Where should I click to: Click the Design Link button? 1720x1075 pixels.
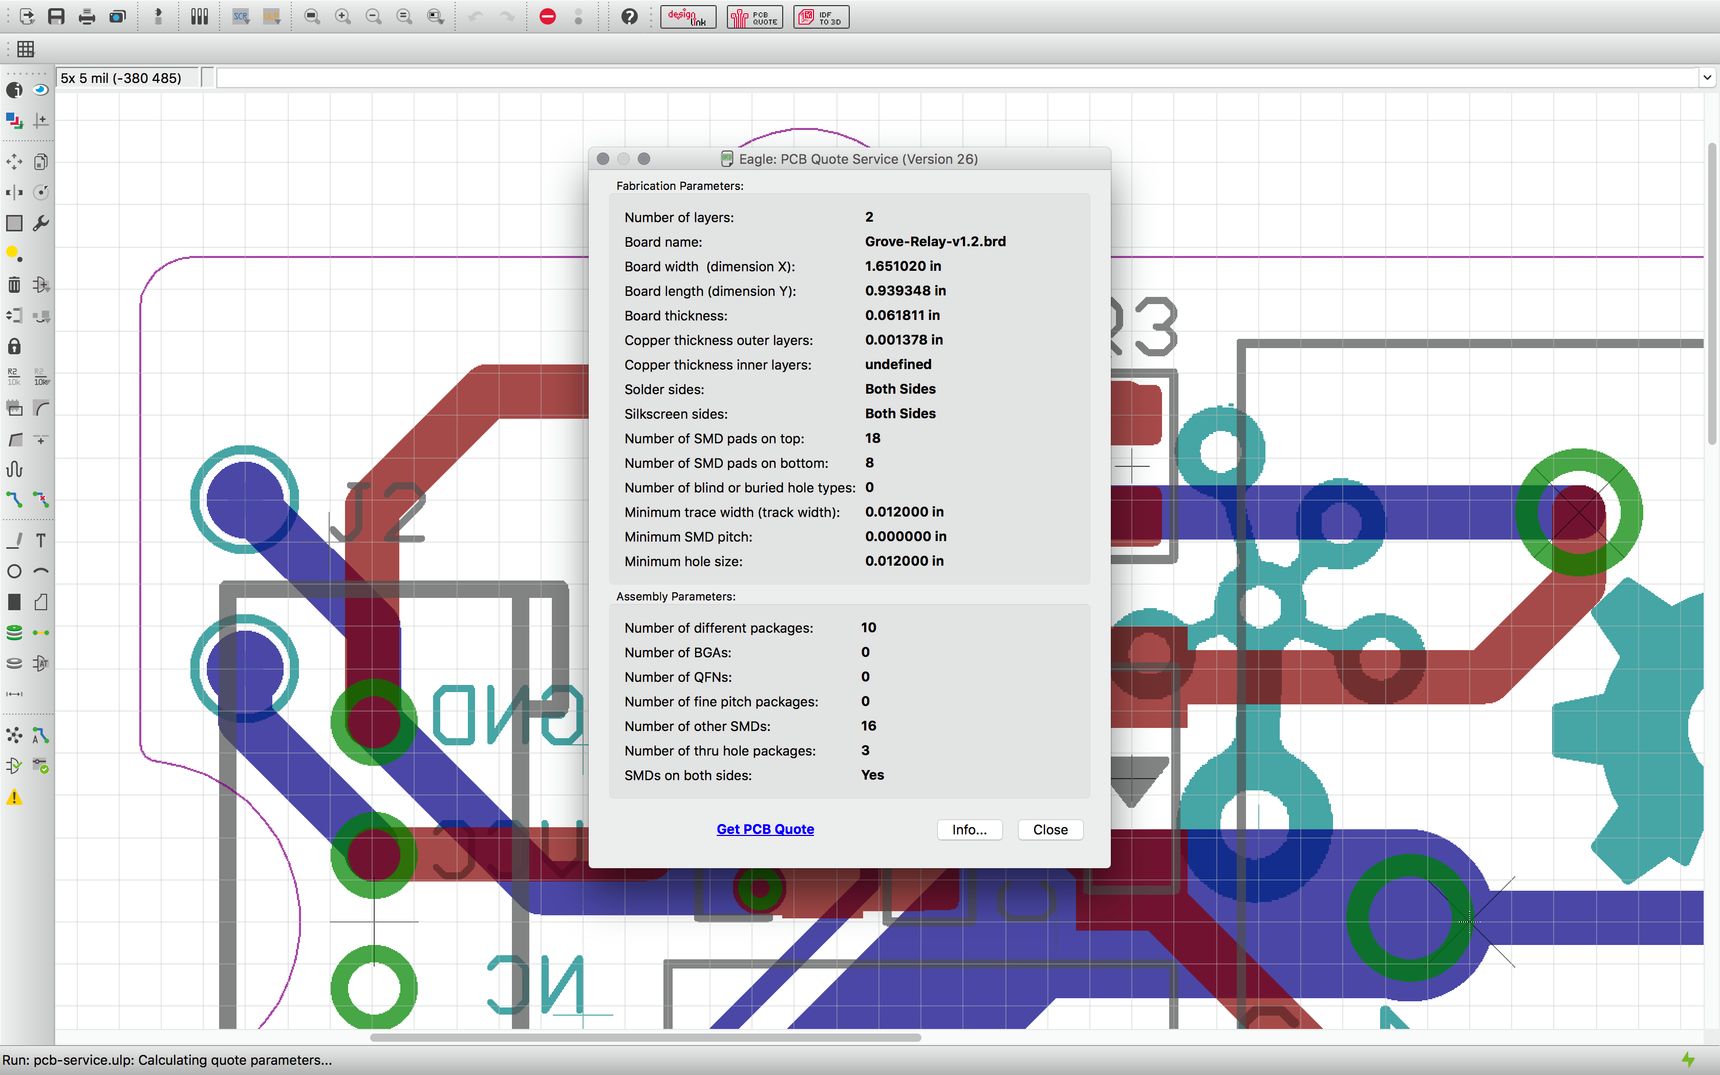pyautogui.click(x=688, y=17)
